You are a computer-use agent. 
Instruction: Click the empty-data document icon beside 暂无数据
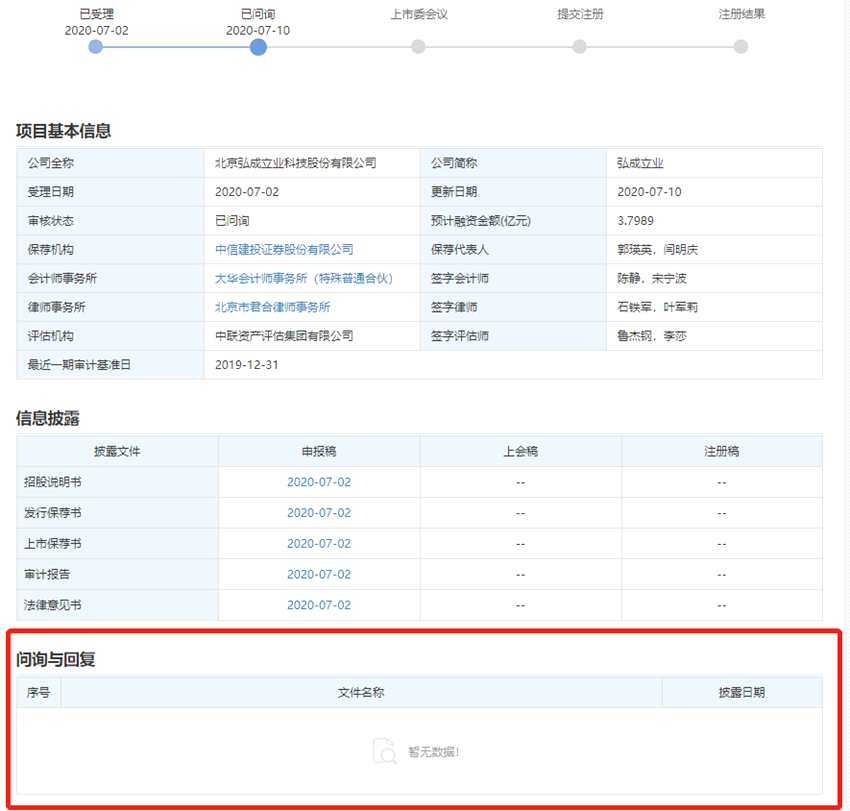385,751
